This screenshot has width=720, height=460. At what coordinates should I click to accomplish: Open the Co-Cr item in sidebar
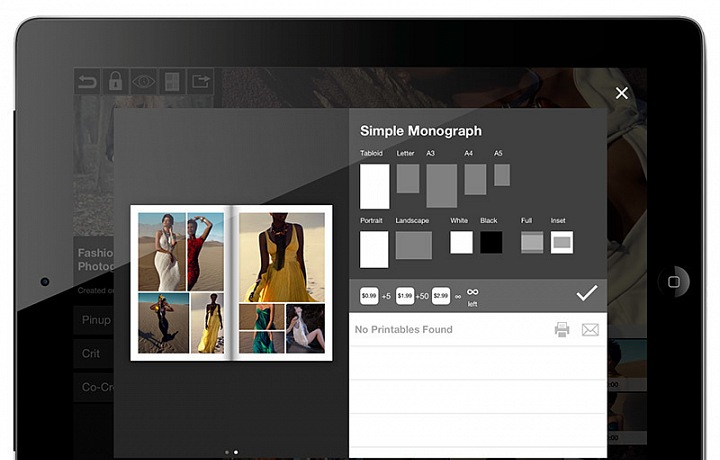pyautogui.click(x=94, y=387)
